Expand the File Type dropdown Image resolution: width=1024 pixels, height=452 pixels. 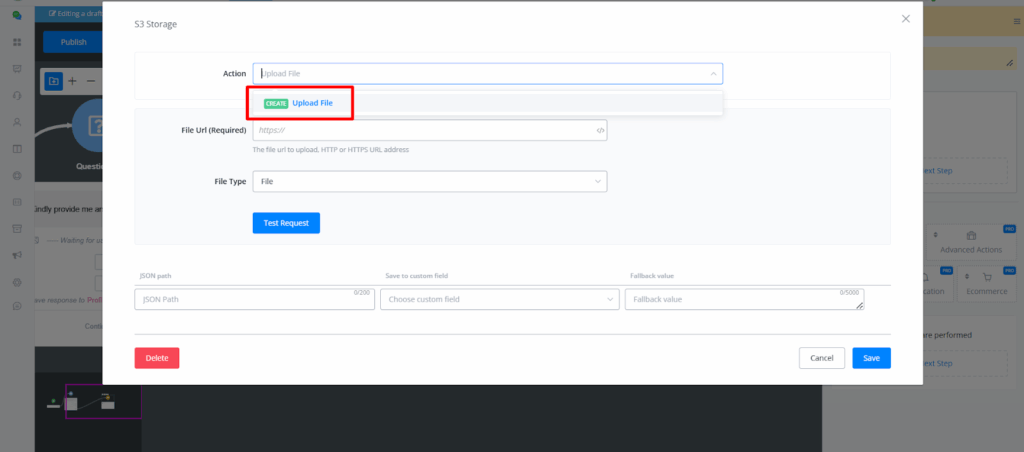click(597, 181)
